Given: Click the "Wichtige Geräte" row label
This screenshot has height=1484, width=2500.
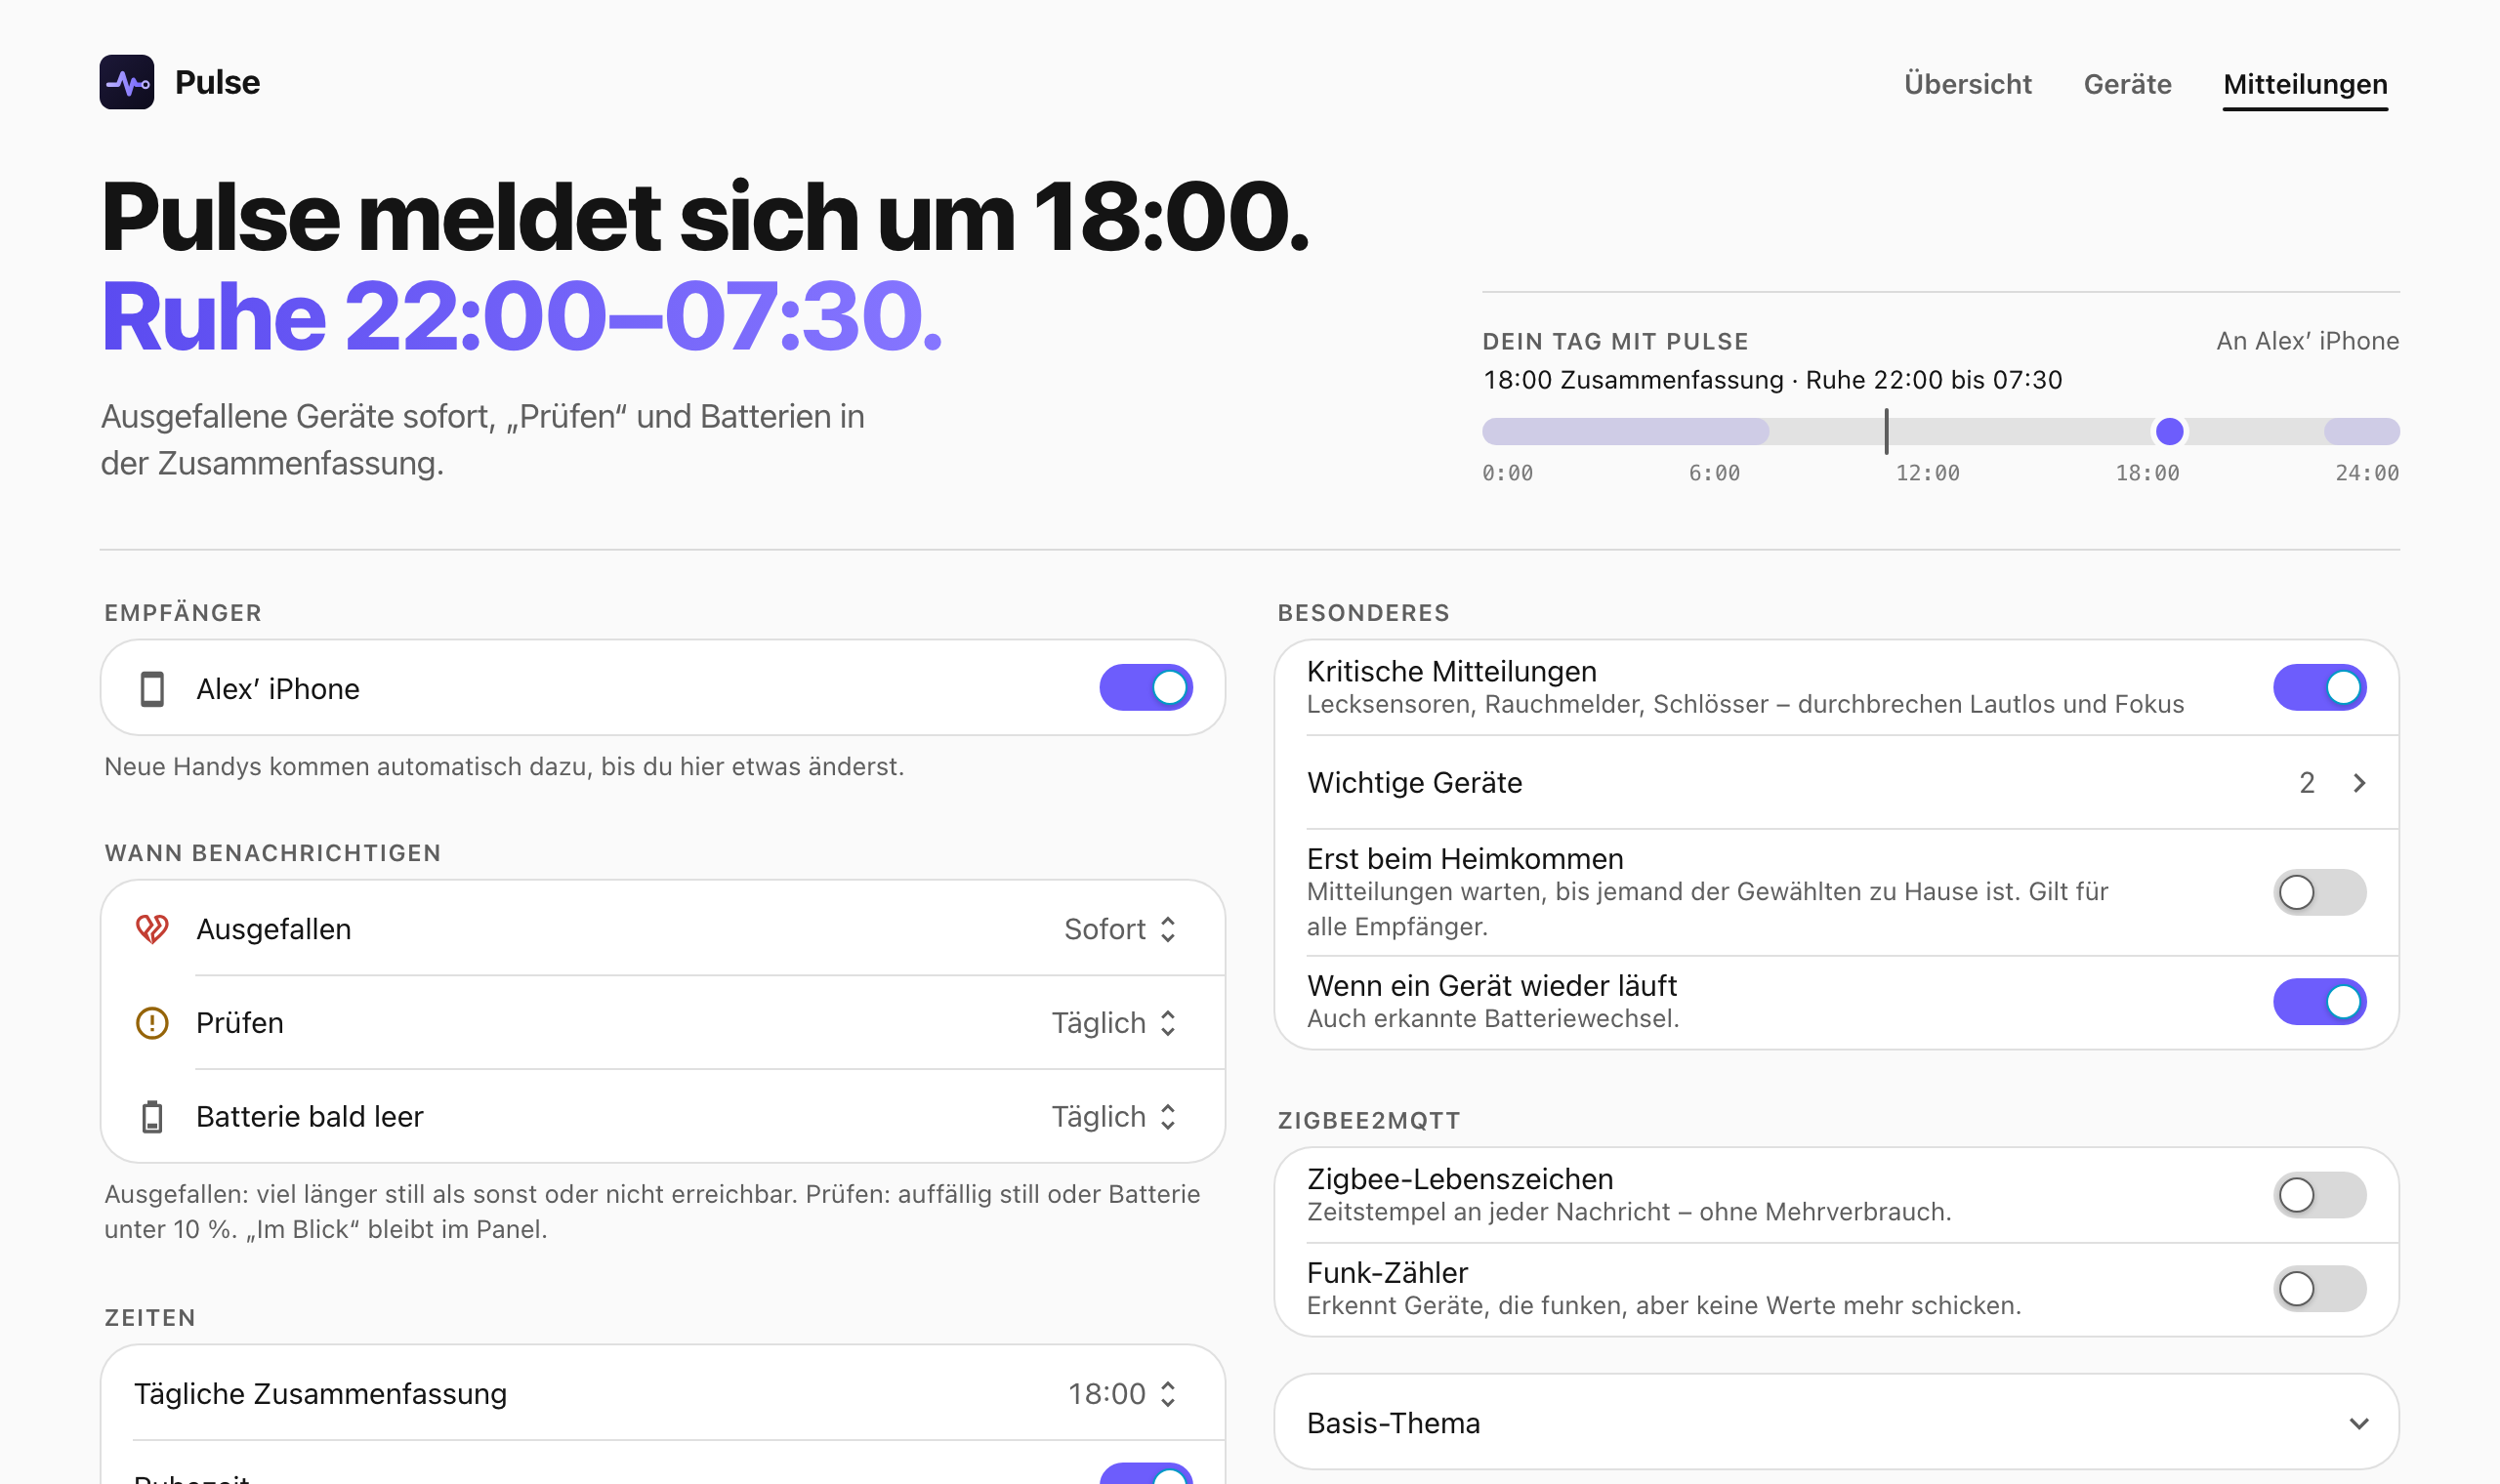Looking at the screenshot, I should 1414,783.
